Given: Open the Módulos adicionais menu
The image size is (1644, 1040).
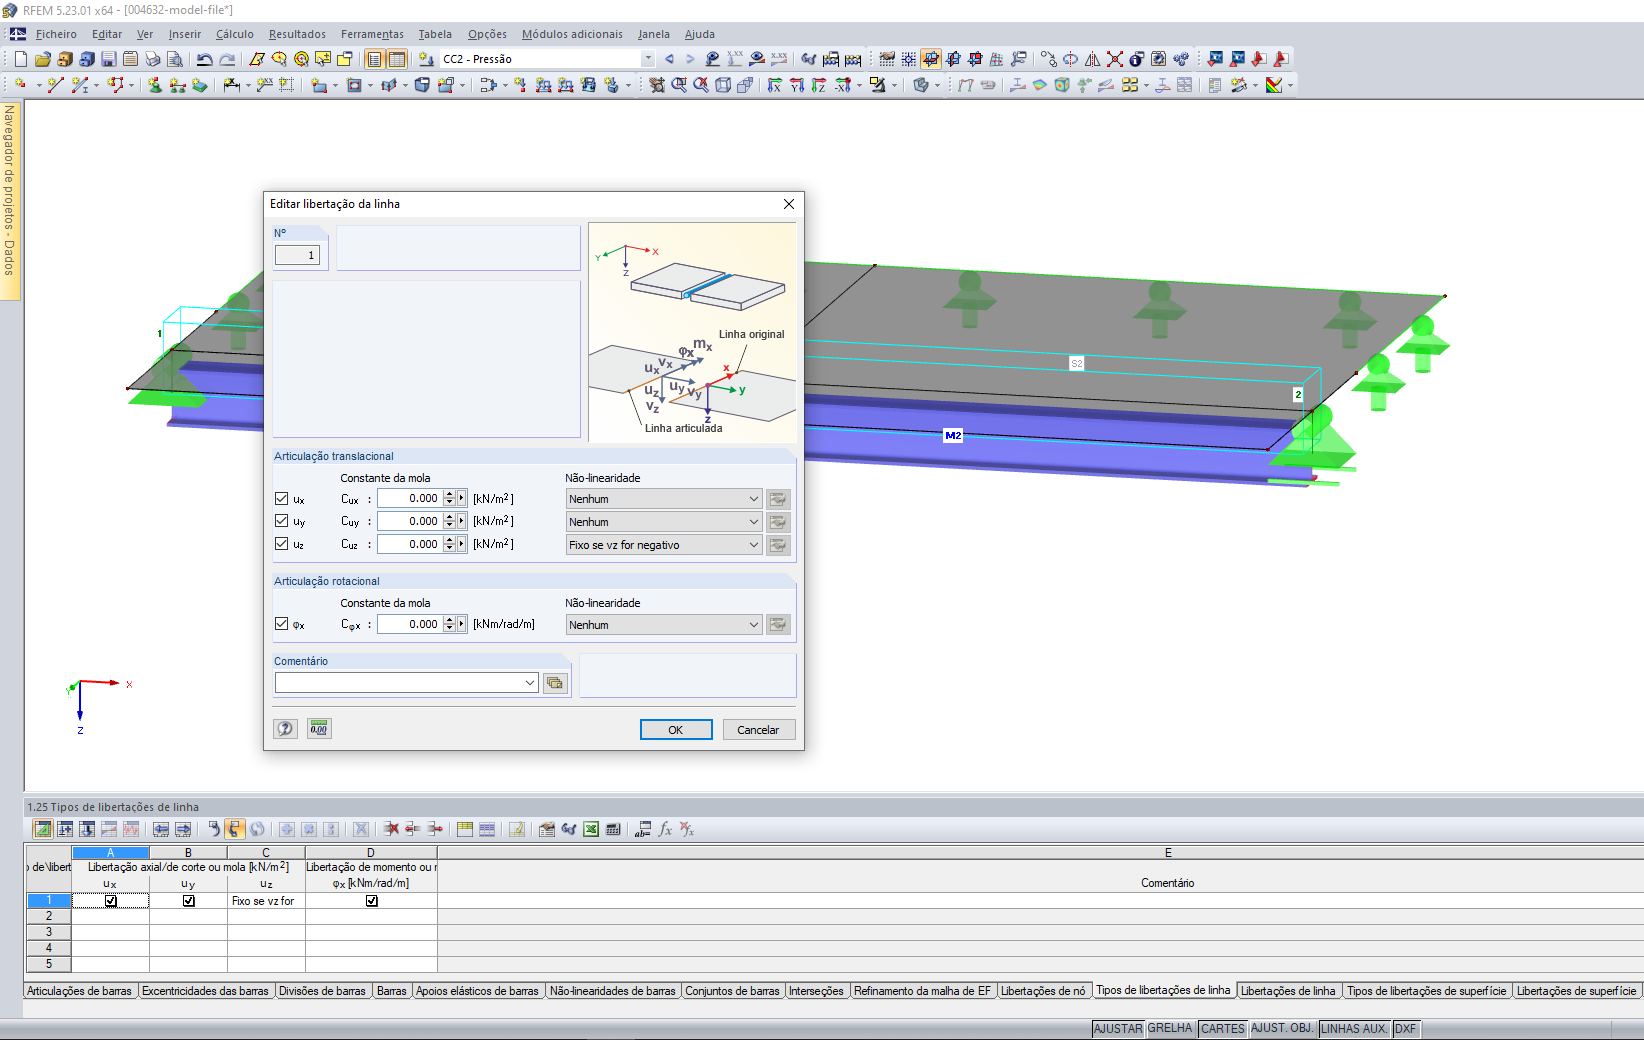Looking at the screenshot, I should tap(572, 34).
